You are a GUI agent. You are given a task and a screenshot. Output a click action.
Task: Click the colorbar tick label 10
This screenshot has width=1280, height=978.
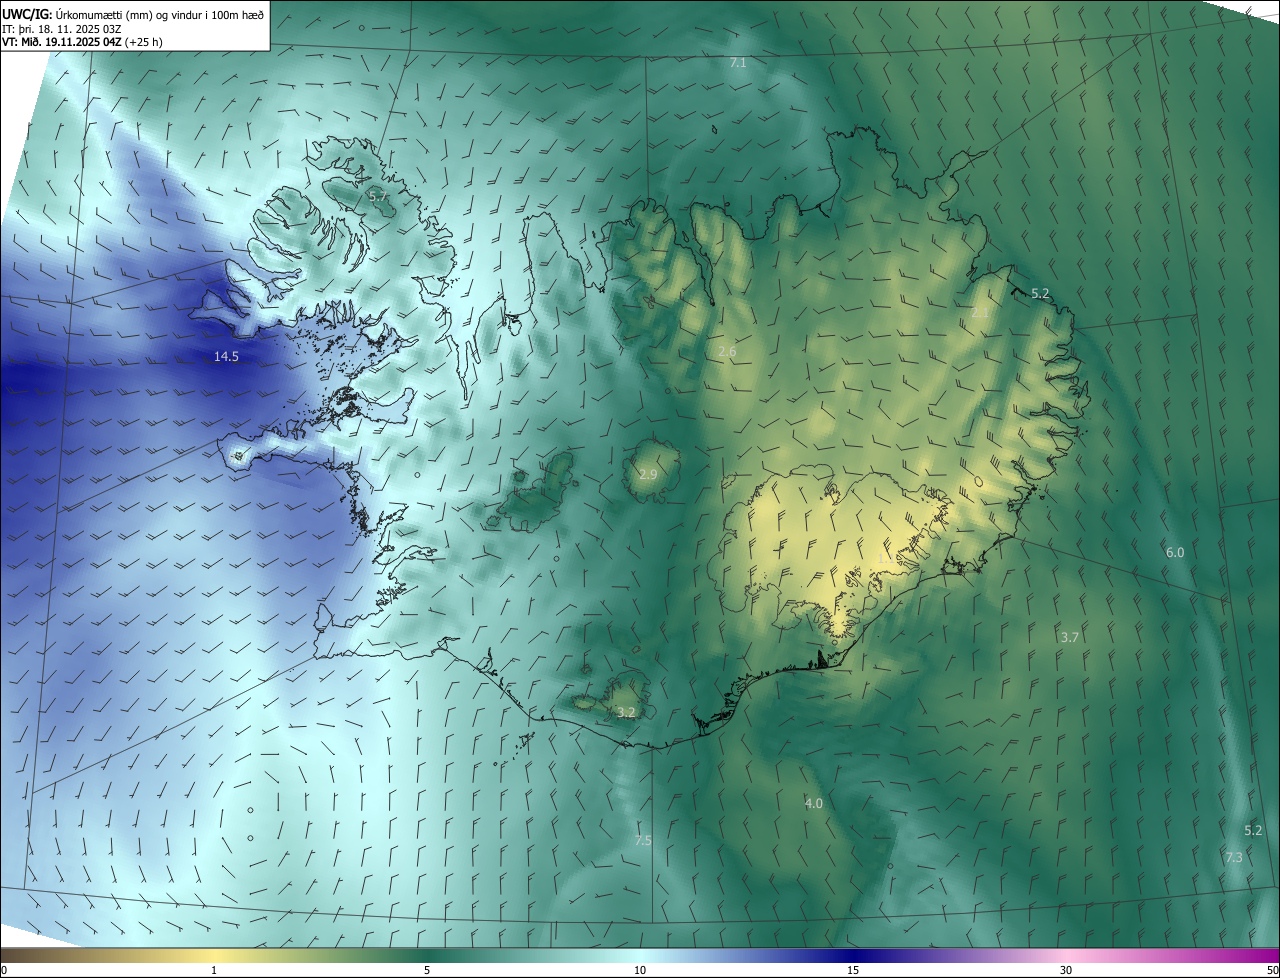pos(640,970)
